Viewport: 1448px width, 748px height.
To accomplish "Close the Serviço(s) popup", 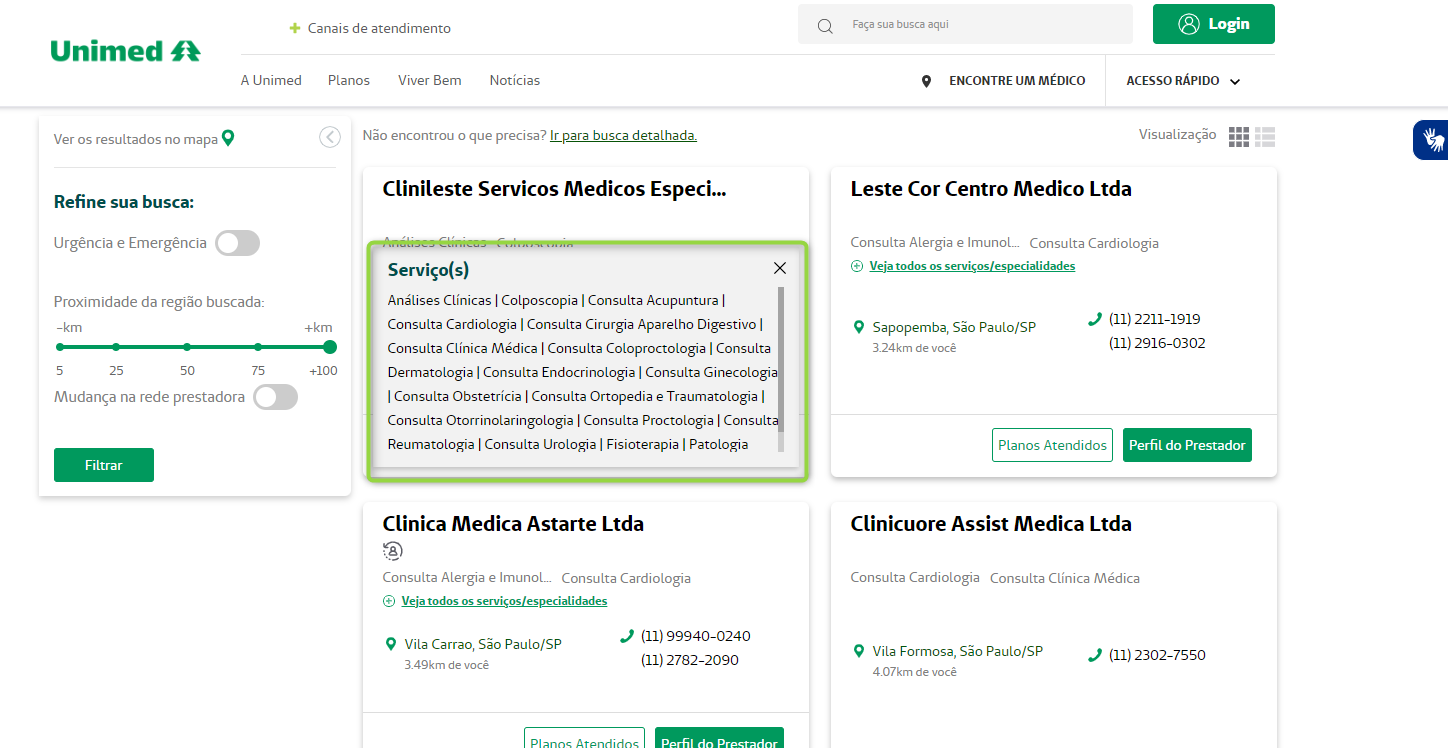I will [x=780, y=268].
